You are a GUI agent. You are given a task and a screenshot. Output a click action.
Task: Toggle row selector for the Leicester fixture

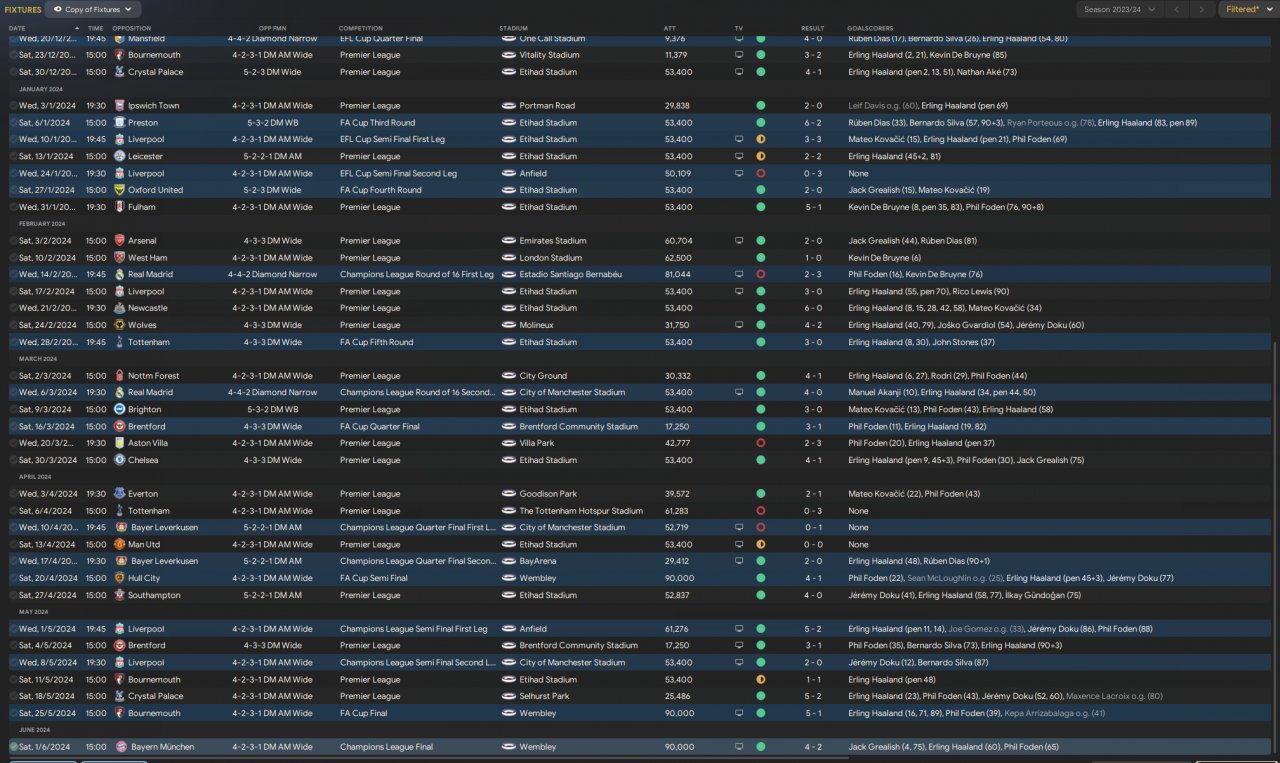tap(13, 157)
